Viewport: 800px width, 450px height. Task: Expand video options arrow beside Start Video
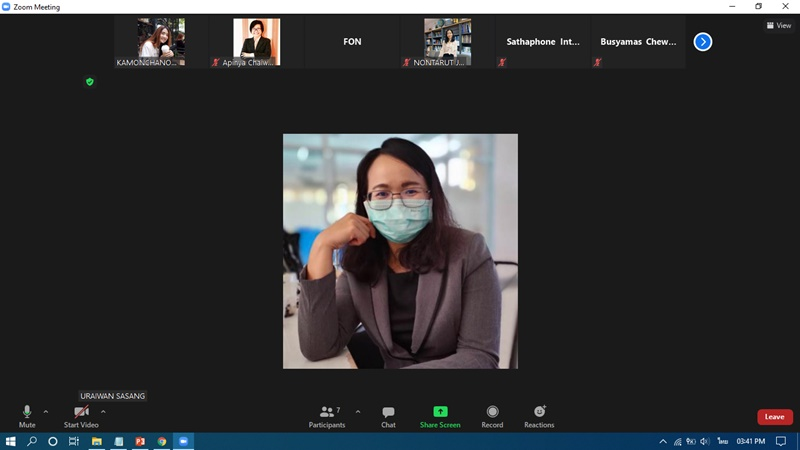coord(103,412)
